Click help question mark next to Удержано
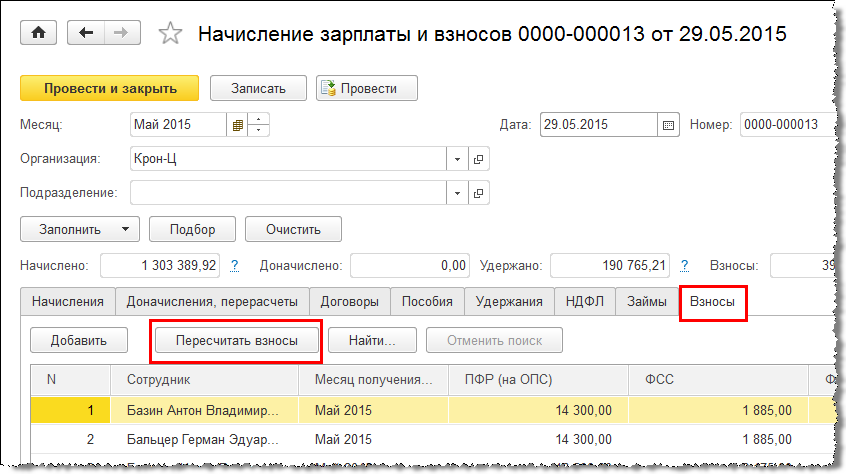Viewport: 846px width, 474px height. (x=685, y=266)
